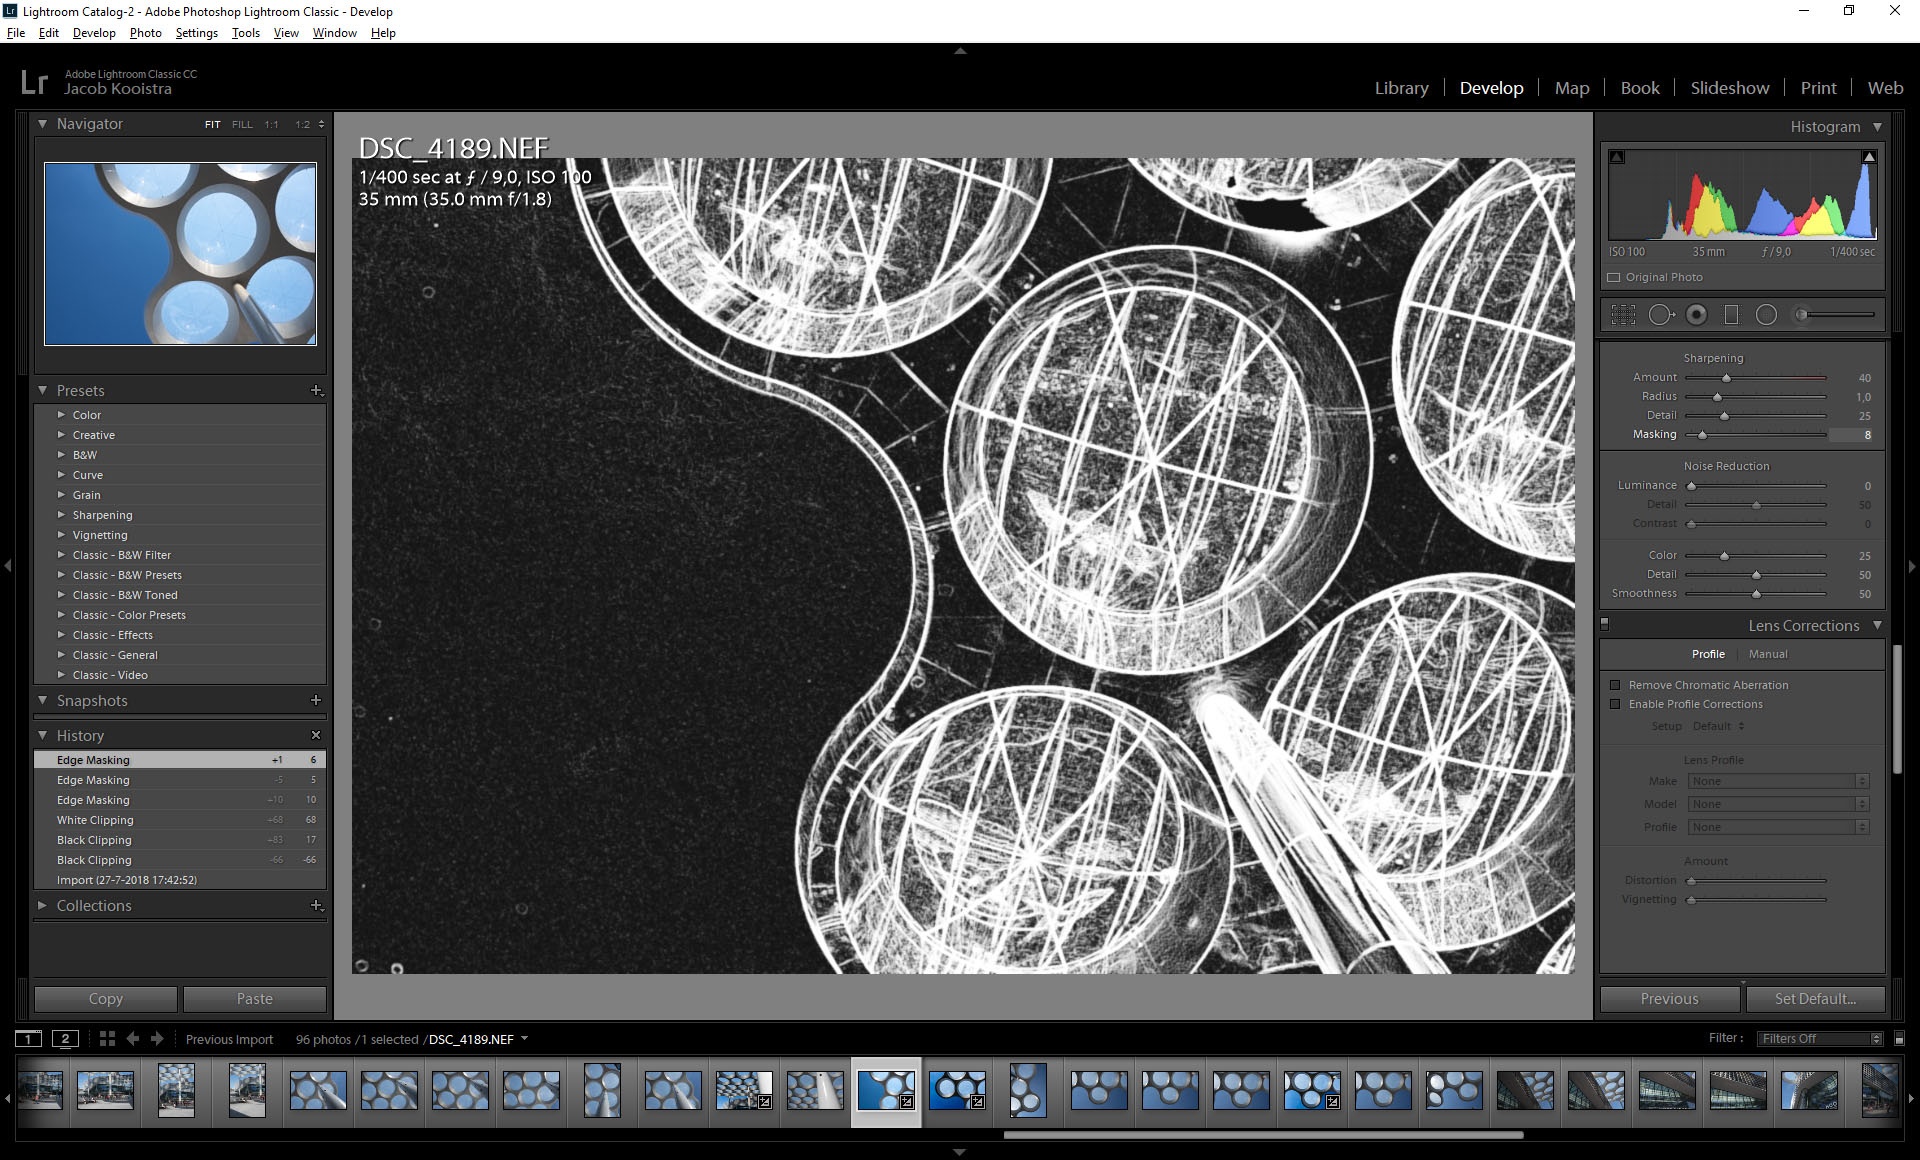
Task: Select the Radial Filter tool
Action: tap(1766, 315)
